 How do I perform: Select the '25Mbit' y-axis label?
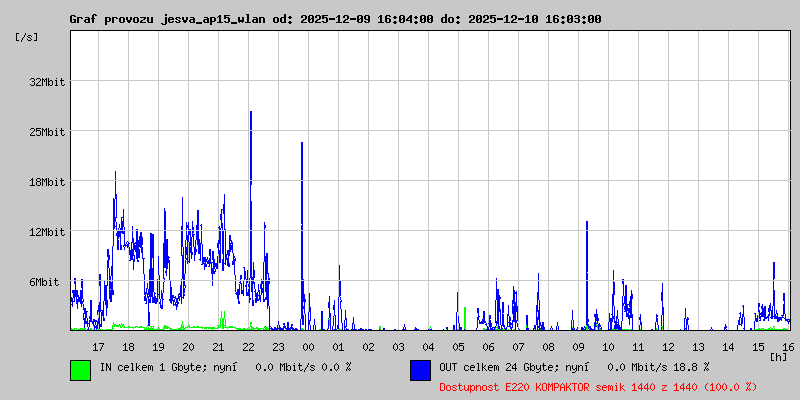47,132
